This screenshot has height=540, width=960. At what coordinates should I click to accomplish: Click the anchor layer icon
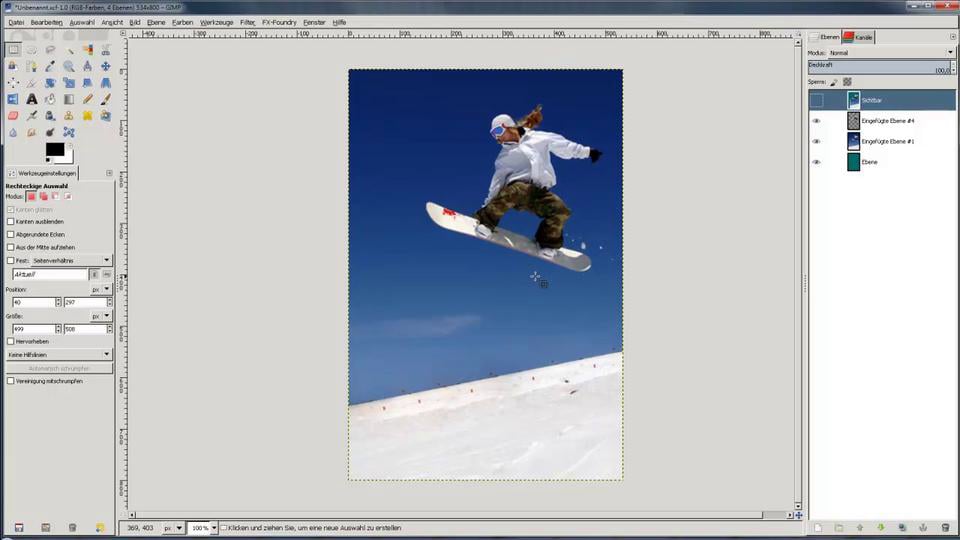click(x=923, y=527)
